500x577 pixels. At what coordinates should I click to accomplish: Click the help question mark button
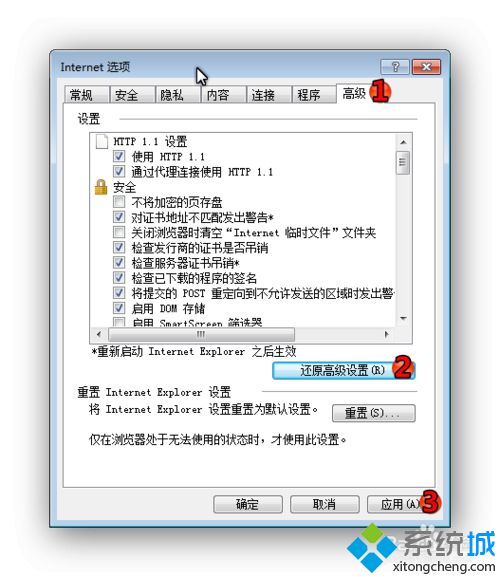[x=395, y=67]
